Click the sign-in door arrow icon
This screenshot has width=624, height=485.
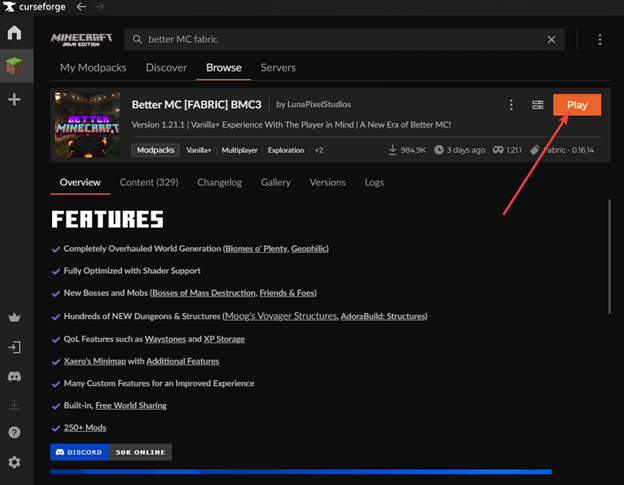pyautogui.click(x=14, y=347)
